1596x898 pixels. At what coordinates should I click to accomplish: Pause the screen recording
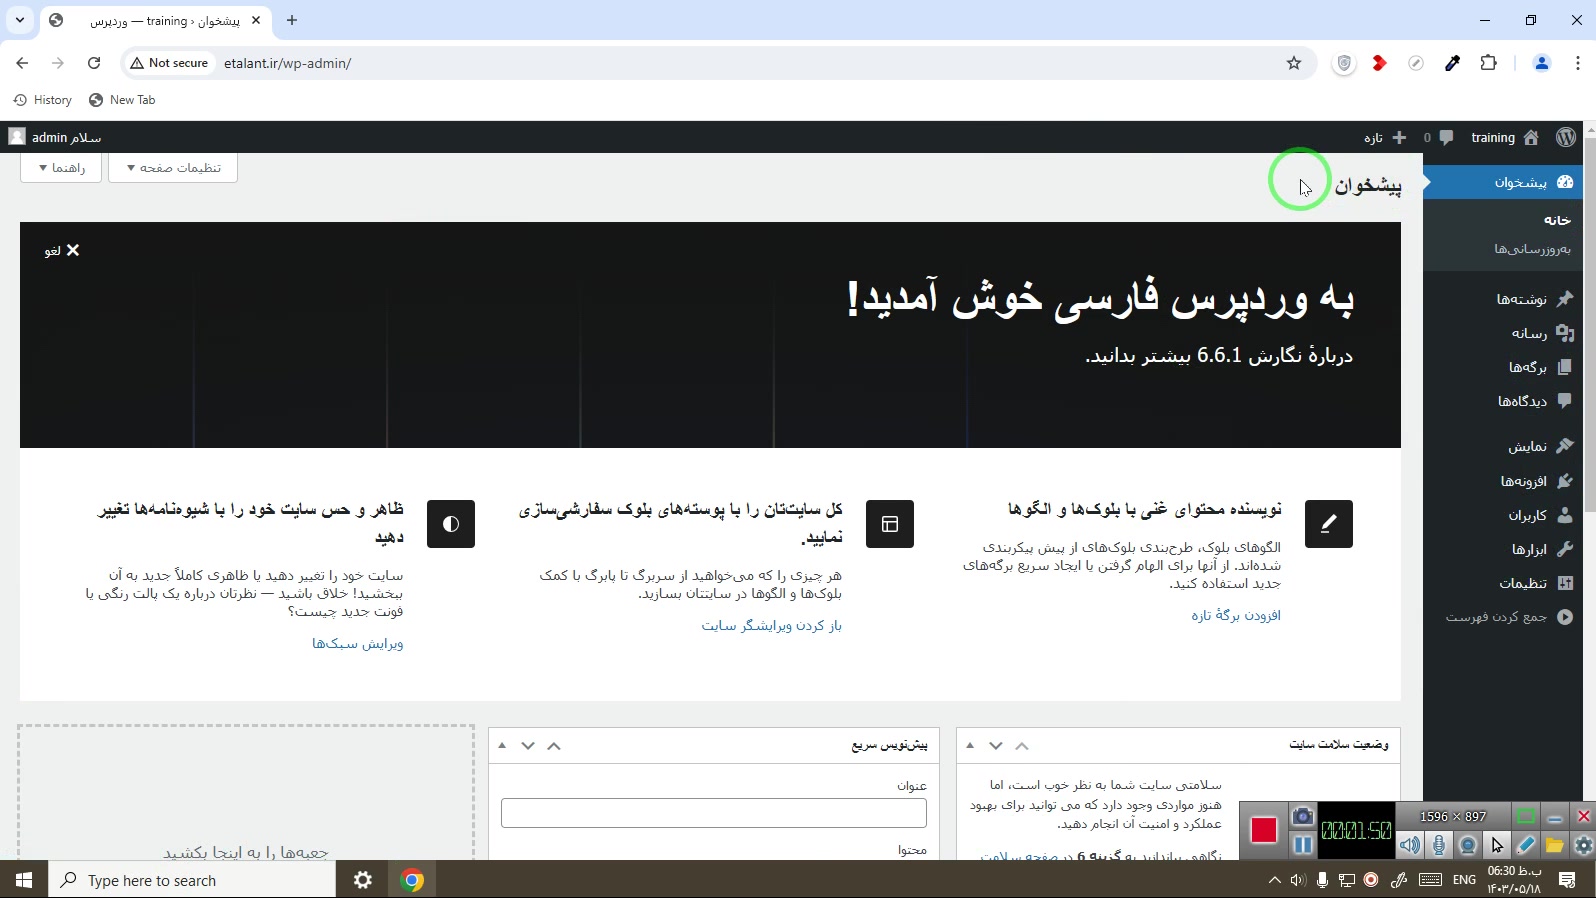click(1302, 845)
